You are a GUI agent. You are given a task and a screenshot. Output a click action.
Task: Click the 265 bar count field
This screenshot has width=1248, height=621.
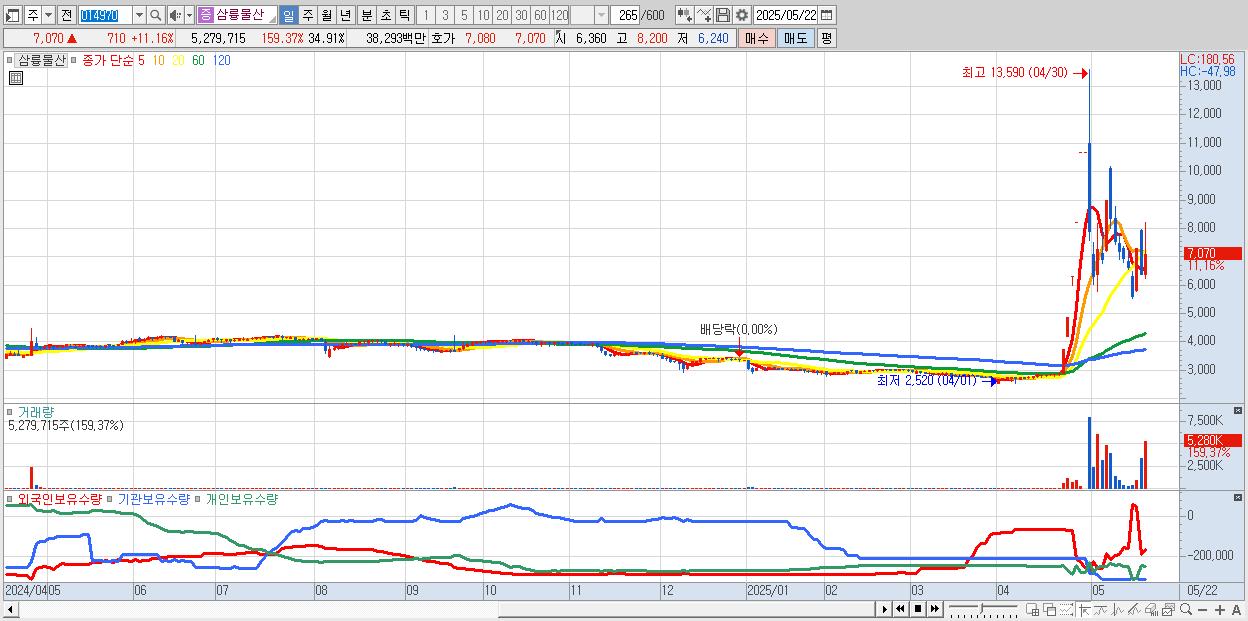(x=626, y=15)
